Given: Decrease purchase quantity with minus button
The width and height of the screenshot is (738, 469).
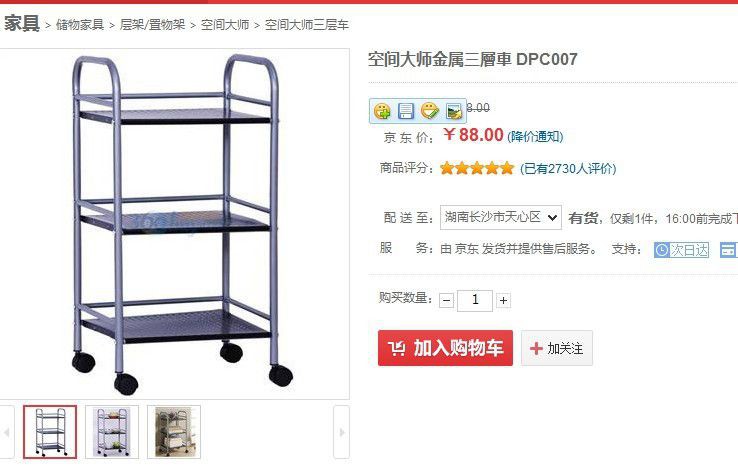Looking at the screenshot, I should tap(447, 300).
